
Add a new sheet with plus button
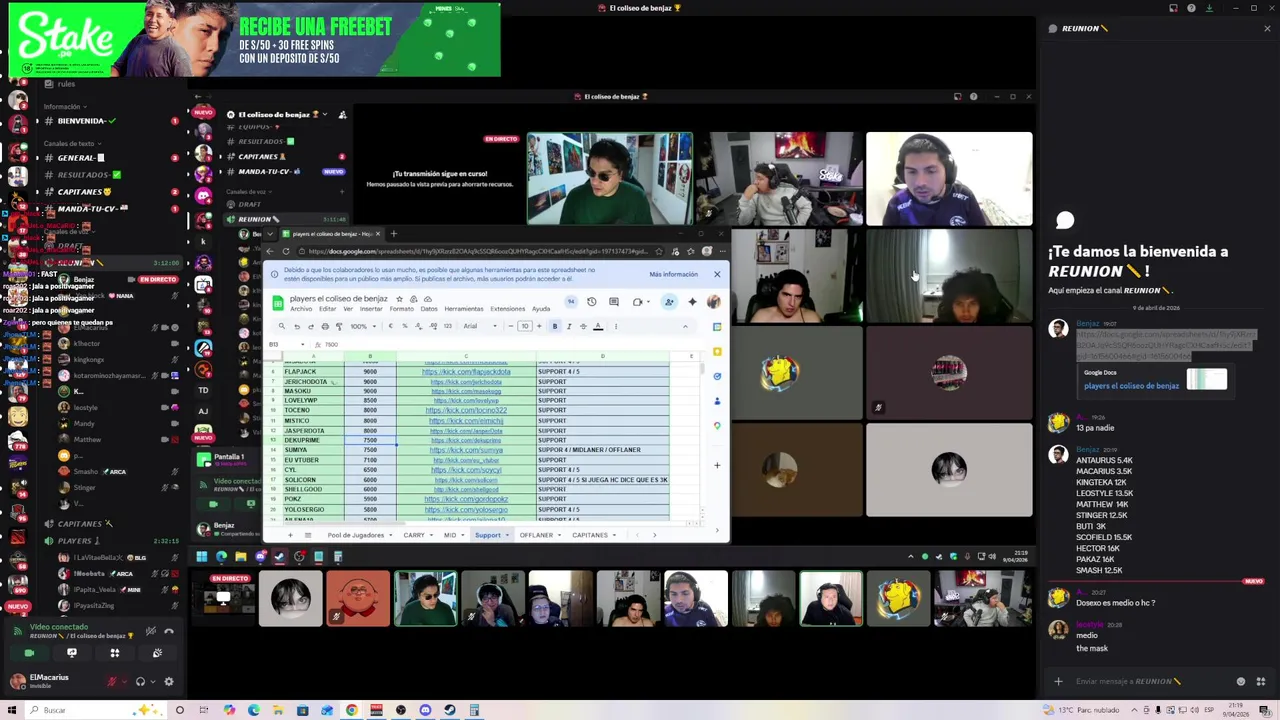[290, 535]
